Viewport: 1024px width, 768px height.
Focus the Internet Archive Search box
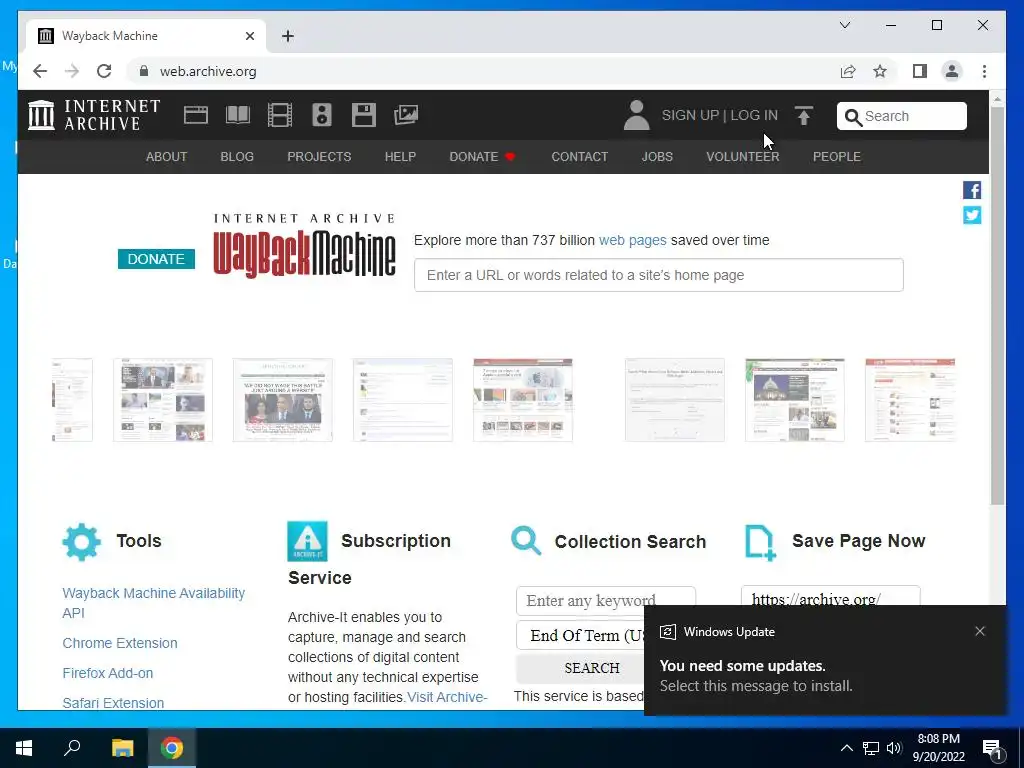[x=901, y=116]
